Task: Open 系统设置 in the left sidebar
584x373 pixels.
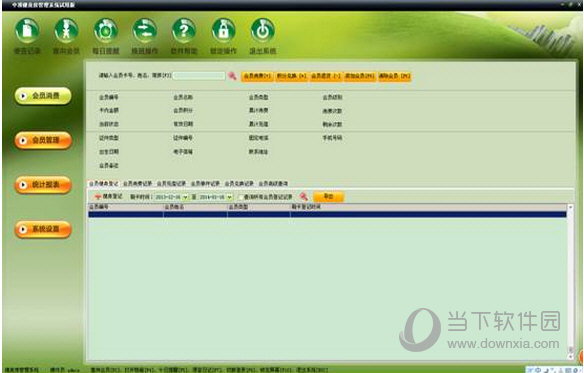Action: (x=43, y=229)
